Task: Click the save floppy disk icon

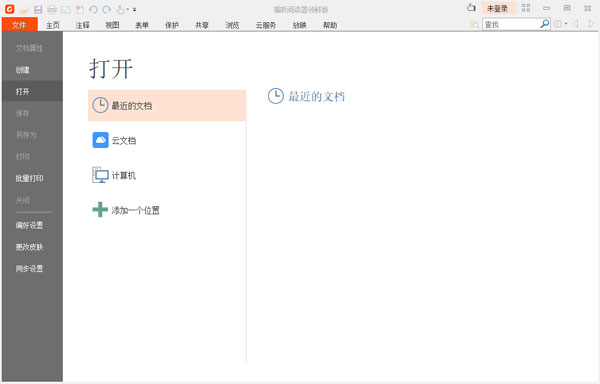Action: click(38, 9)
